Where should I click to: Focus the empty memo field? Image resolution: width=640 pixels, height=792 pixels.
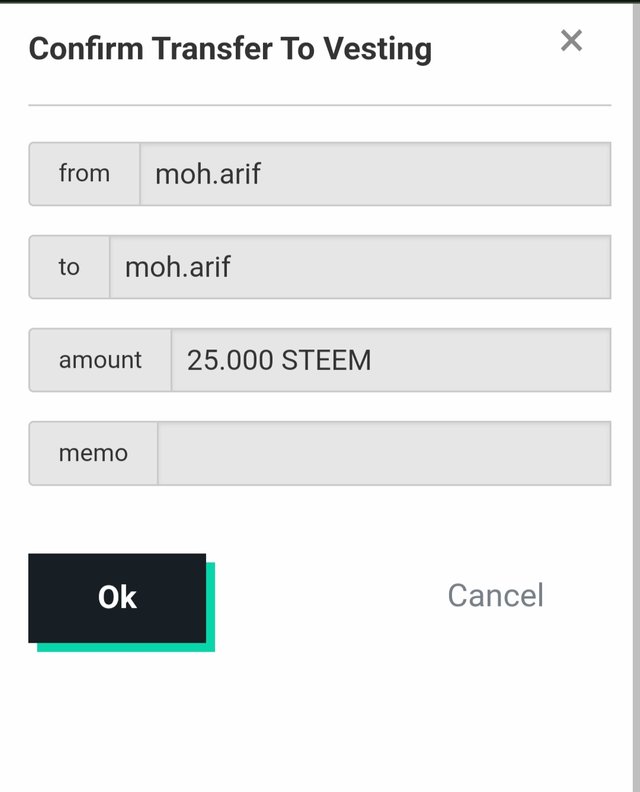click(384, 453)
